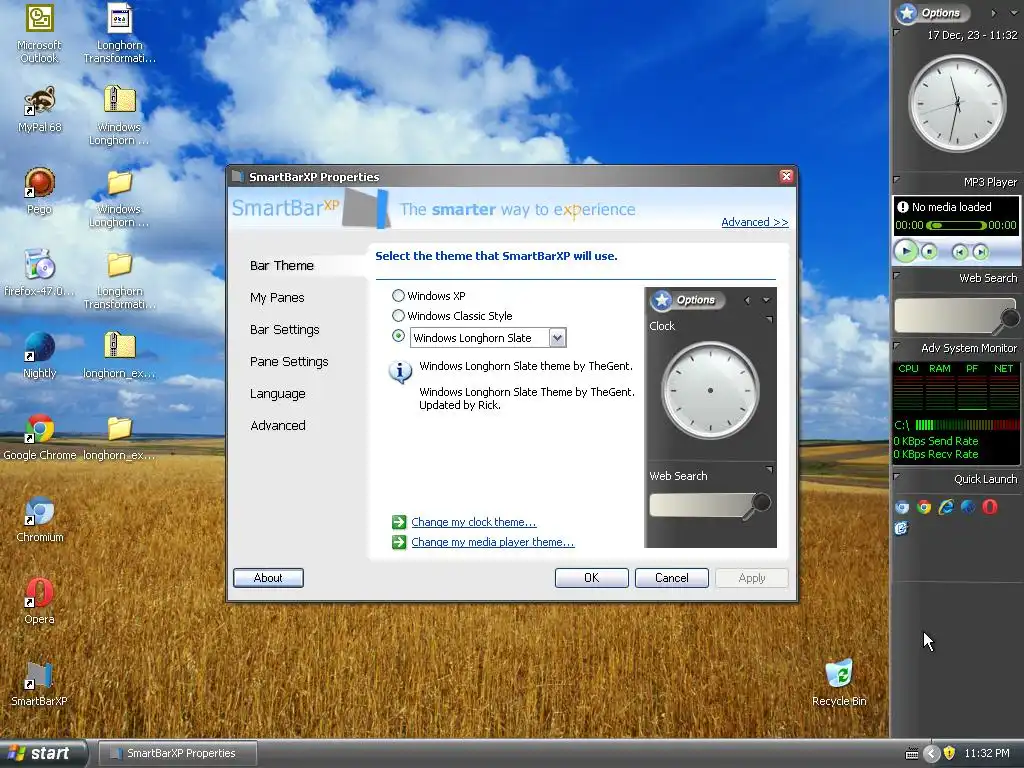
Task: Launch the second-row Quick Launch icon
Action: (902, 528)
